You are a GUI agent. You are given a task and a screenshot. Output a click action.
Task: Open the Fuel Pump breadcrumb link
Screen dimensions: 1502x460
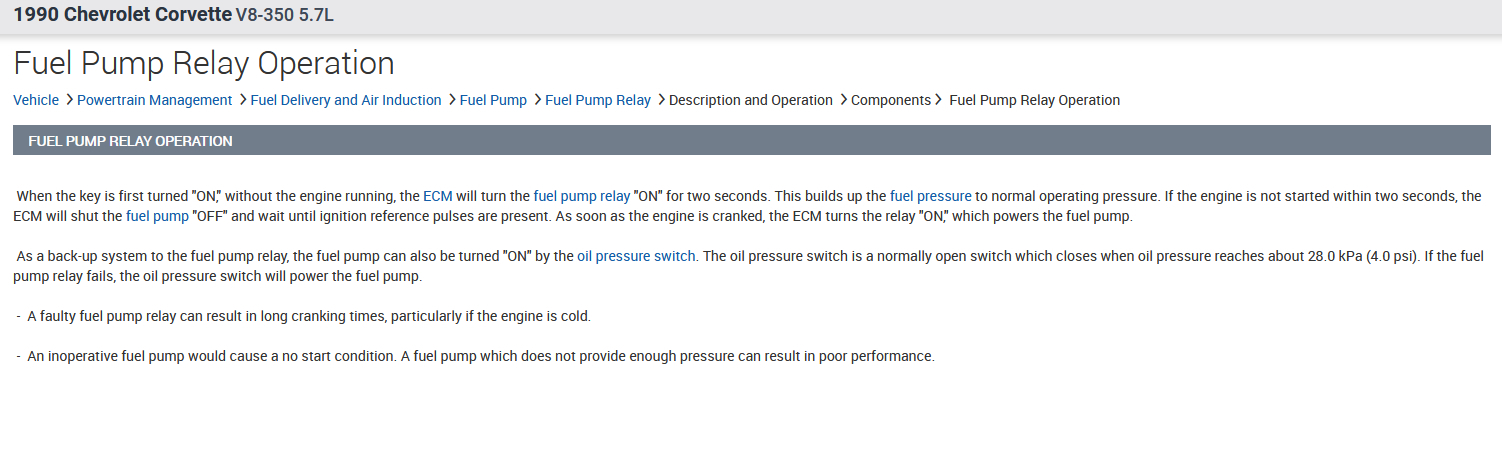click(493, 100)
